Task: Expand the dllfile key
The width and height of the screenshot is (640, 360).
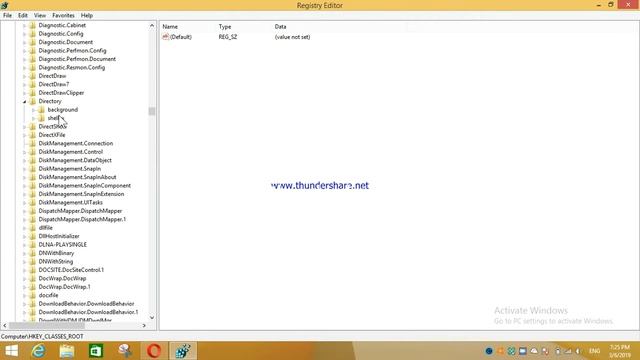Action: tap(24, 228)
